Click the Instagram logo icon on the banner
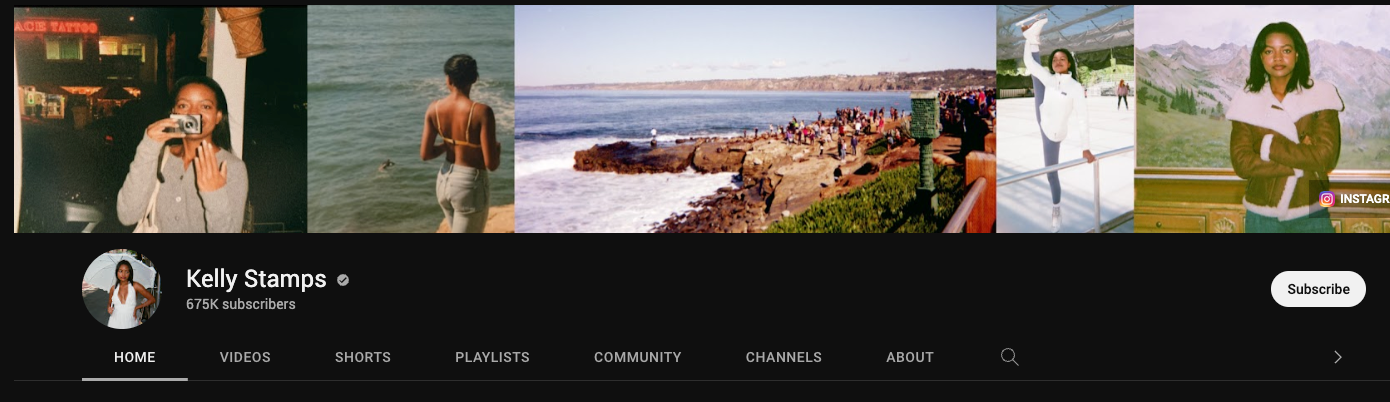This screenshot has height=402, width=1390. coord(1326,199)
